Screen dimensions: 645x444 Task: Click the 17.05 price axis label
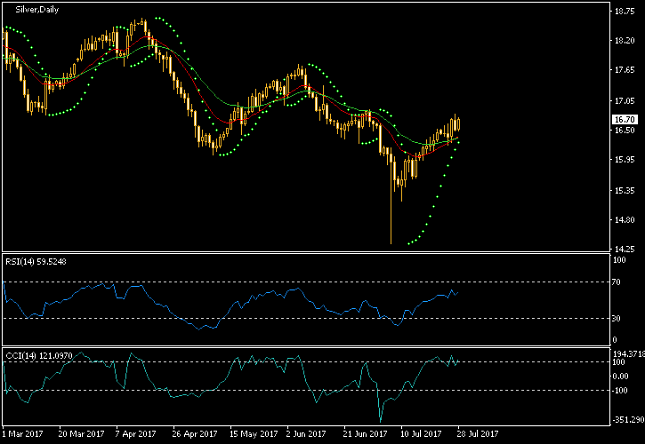pyautogui.click(x=624, y=101)
